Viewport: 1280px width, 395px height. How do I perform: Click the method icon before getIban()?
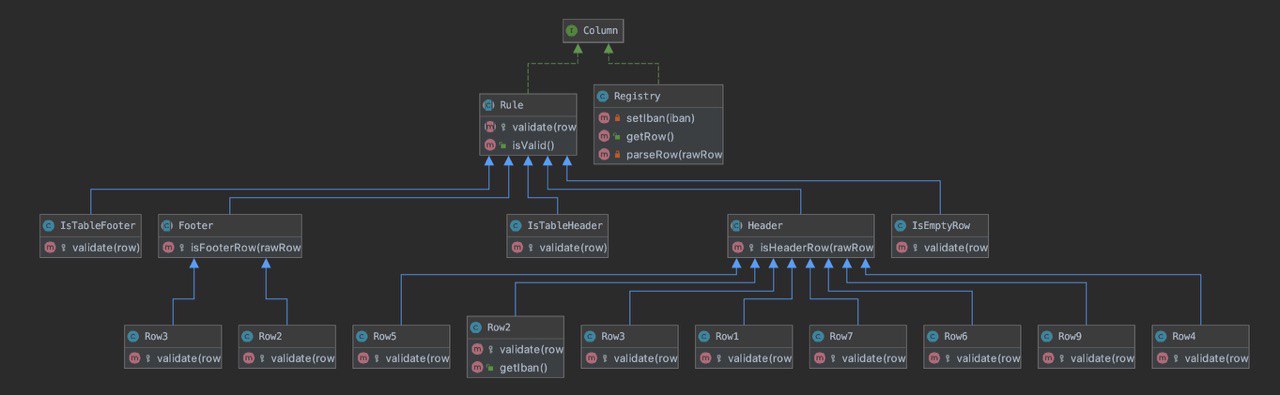click(476, 368)
